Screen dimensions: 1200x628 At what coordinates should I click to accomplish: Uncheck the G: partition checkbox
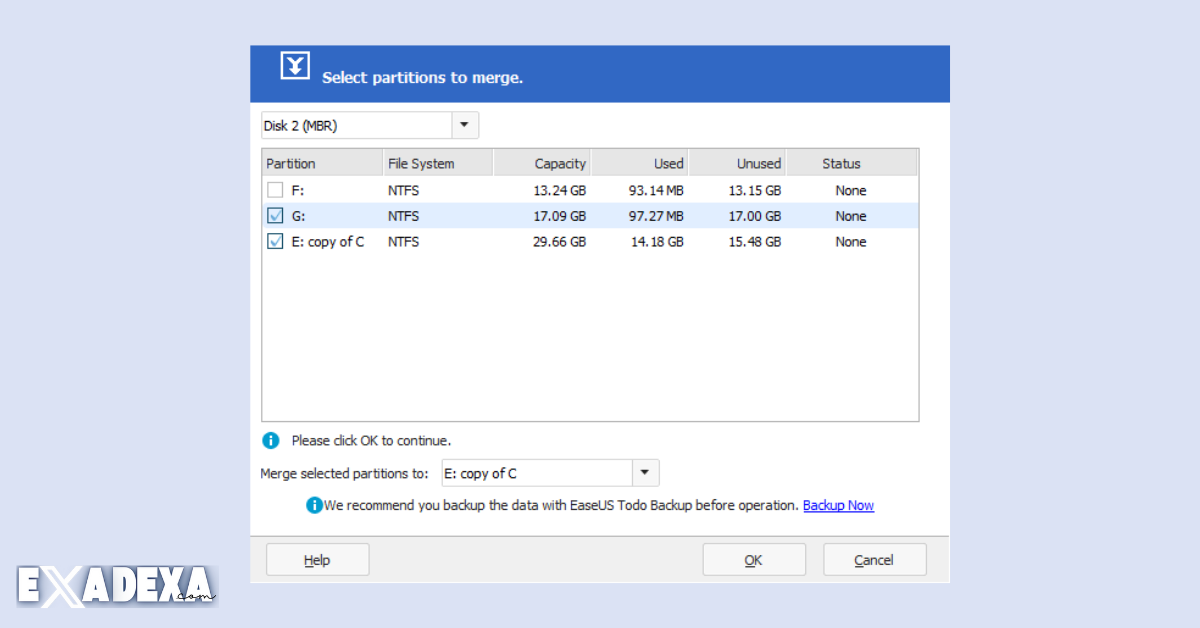[274, 215]
